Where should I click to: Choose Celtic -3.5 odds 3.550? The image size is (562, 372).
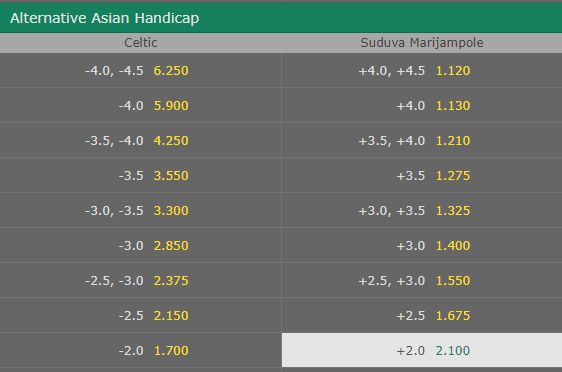tap(140, 176)
